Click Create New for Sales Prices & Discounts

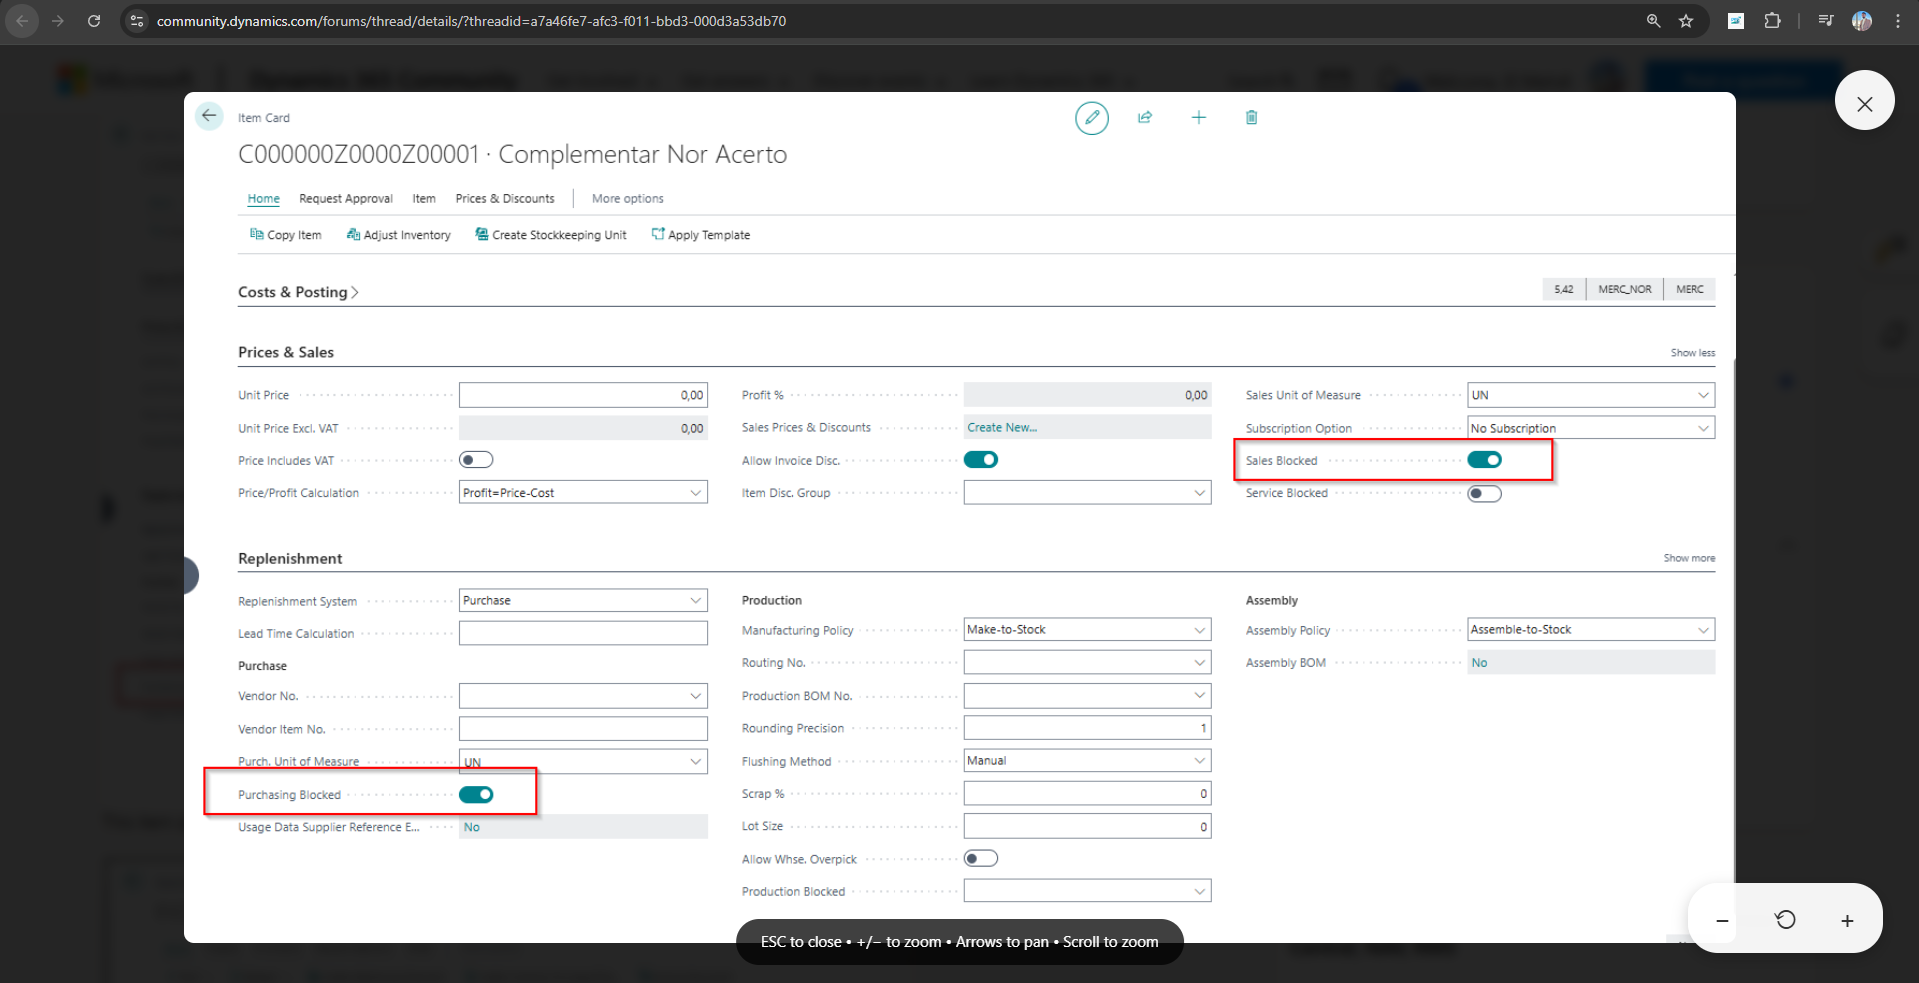coord(1001,427)
